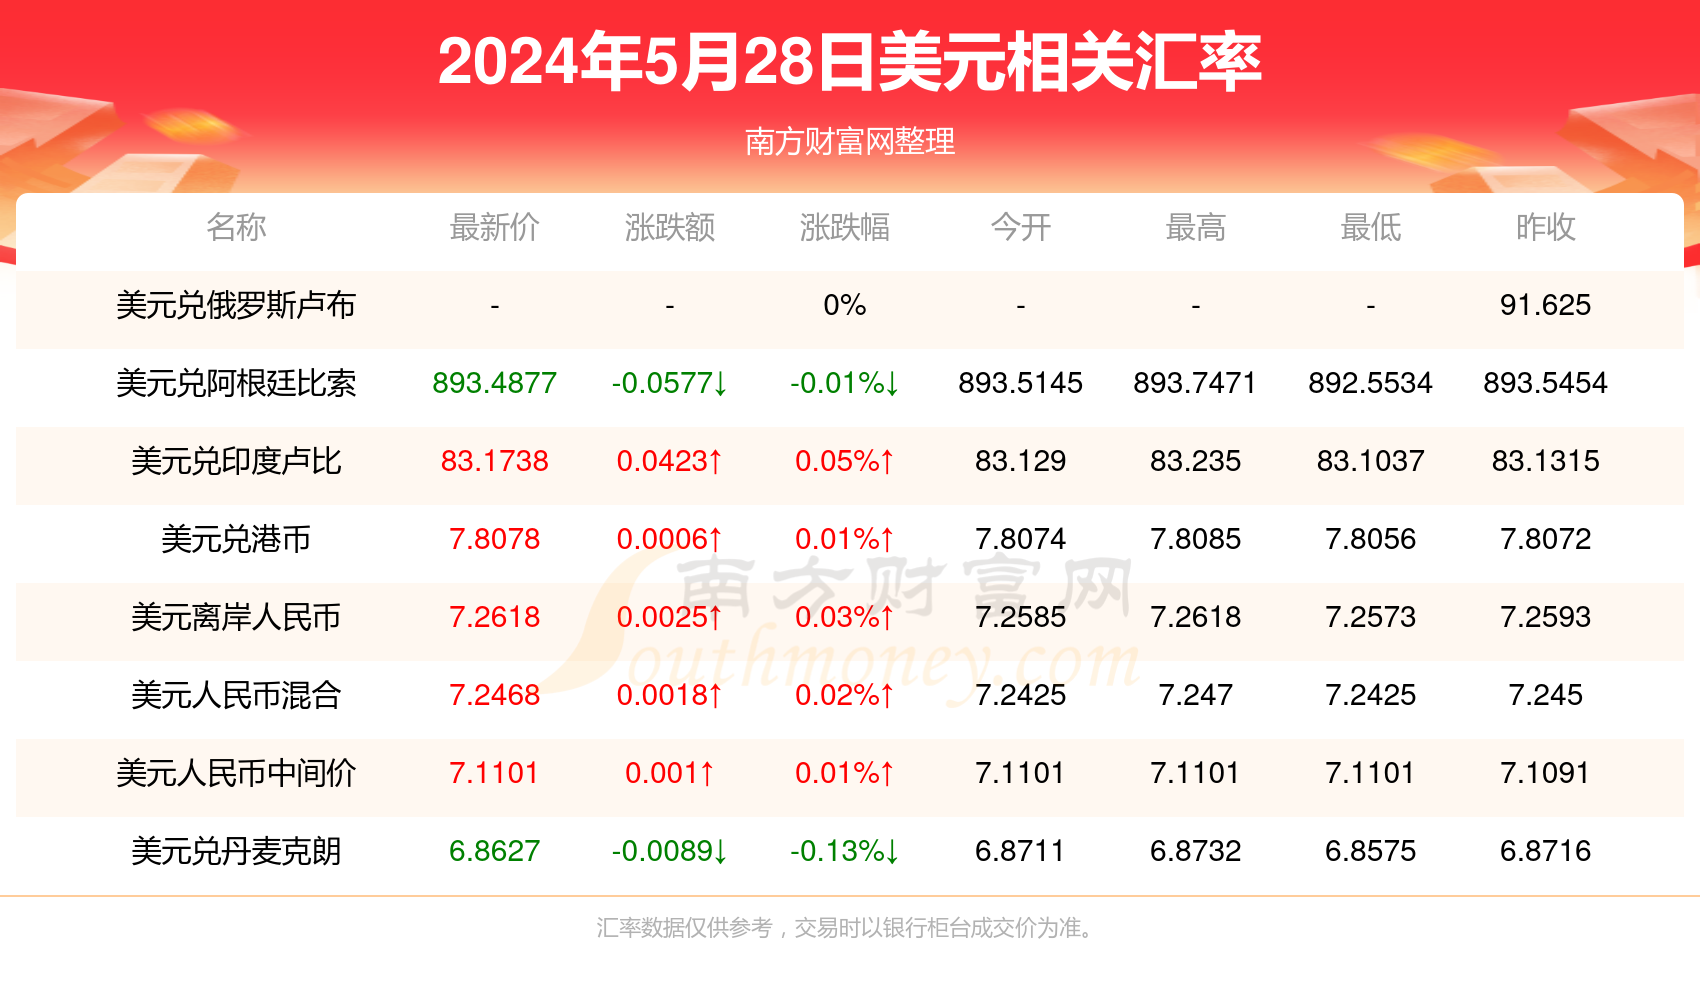Viewport: 1700px width, 1000px height.
Task: Select the 涨跌幅 column header
Action: pos(845,227)
